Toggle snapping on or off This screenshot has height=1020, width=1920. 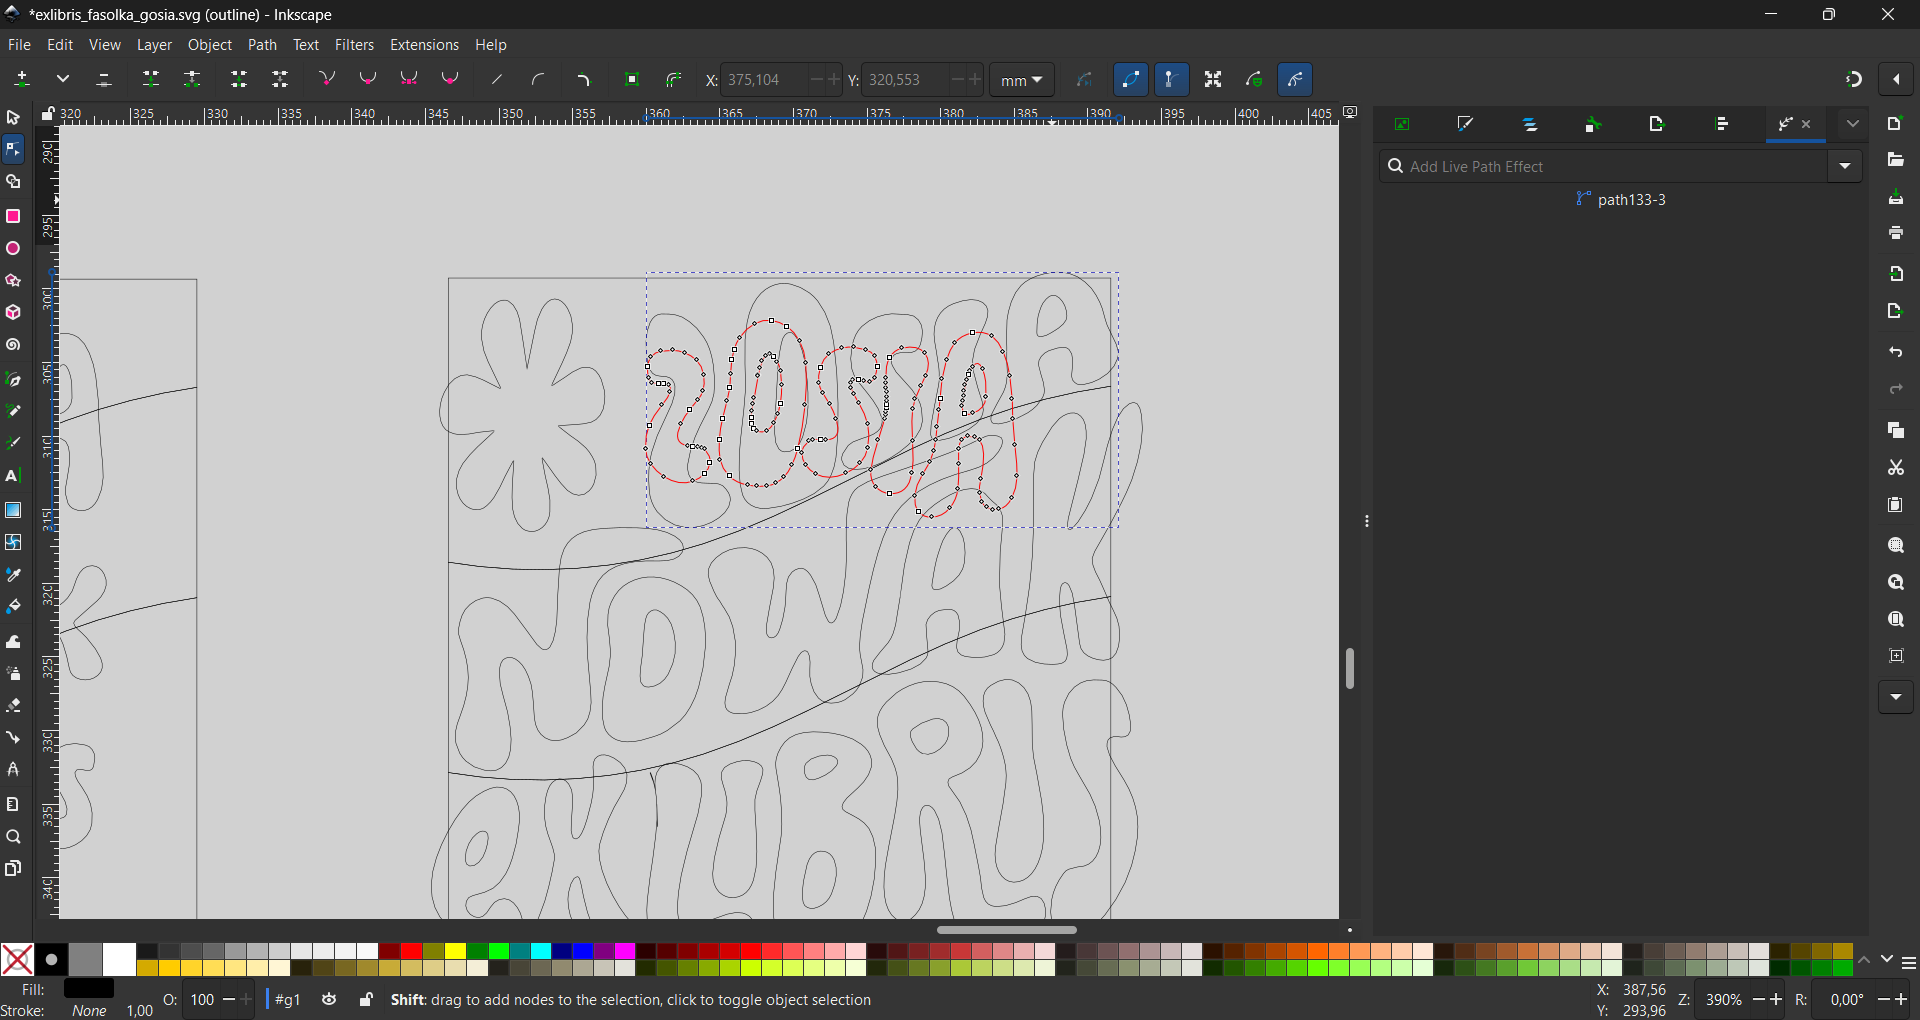[x=1854, y=80]
